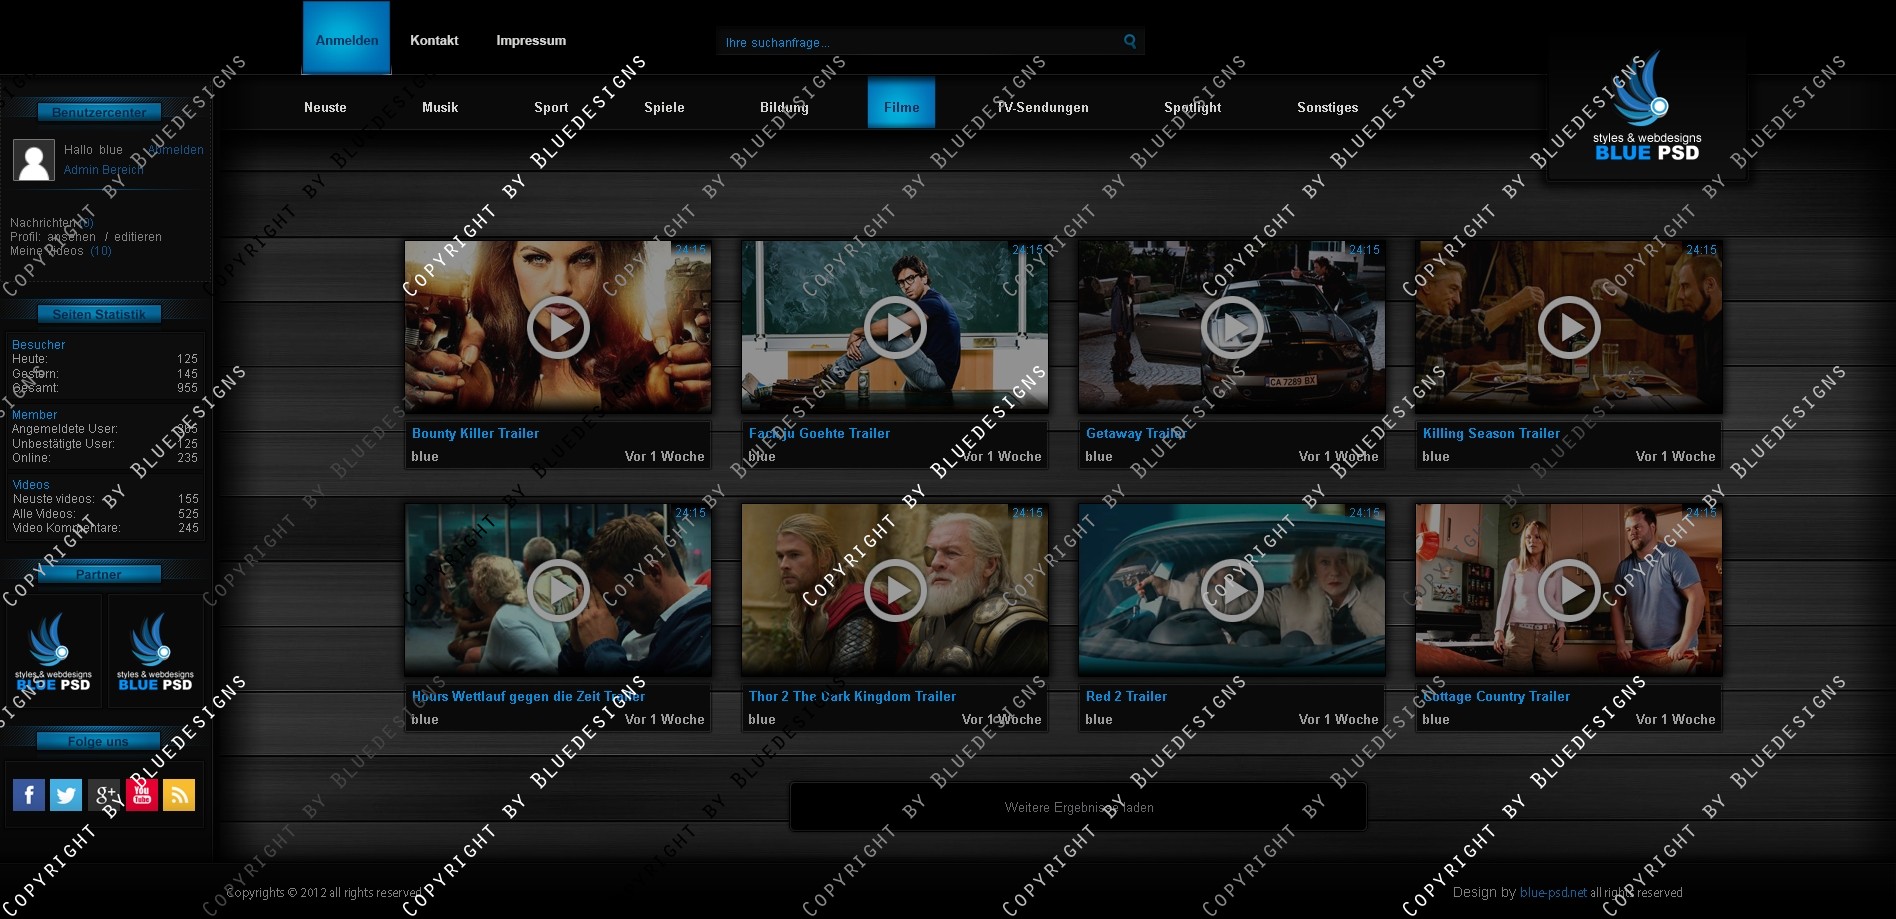Go to the Neuste category

click(325, 107)
